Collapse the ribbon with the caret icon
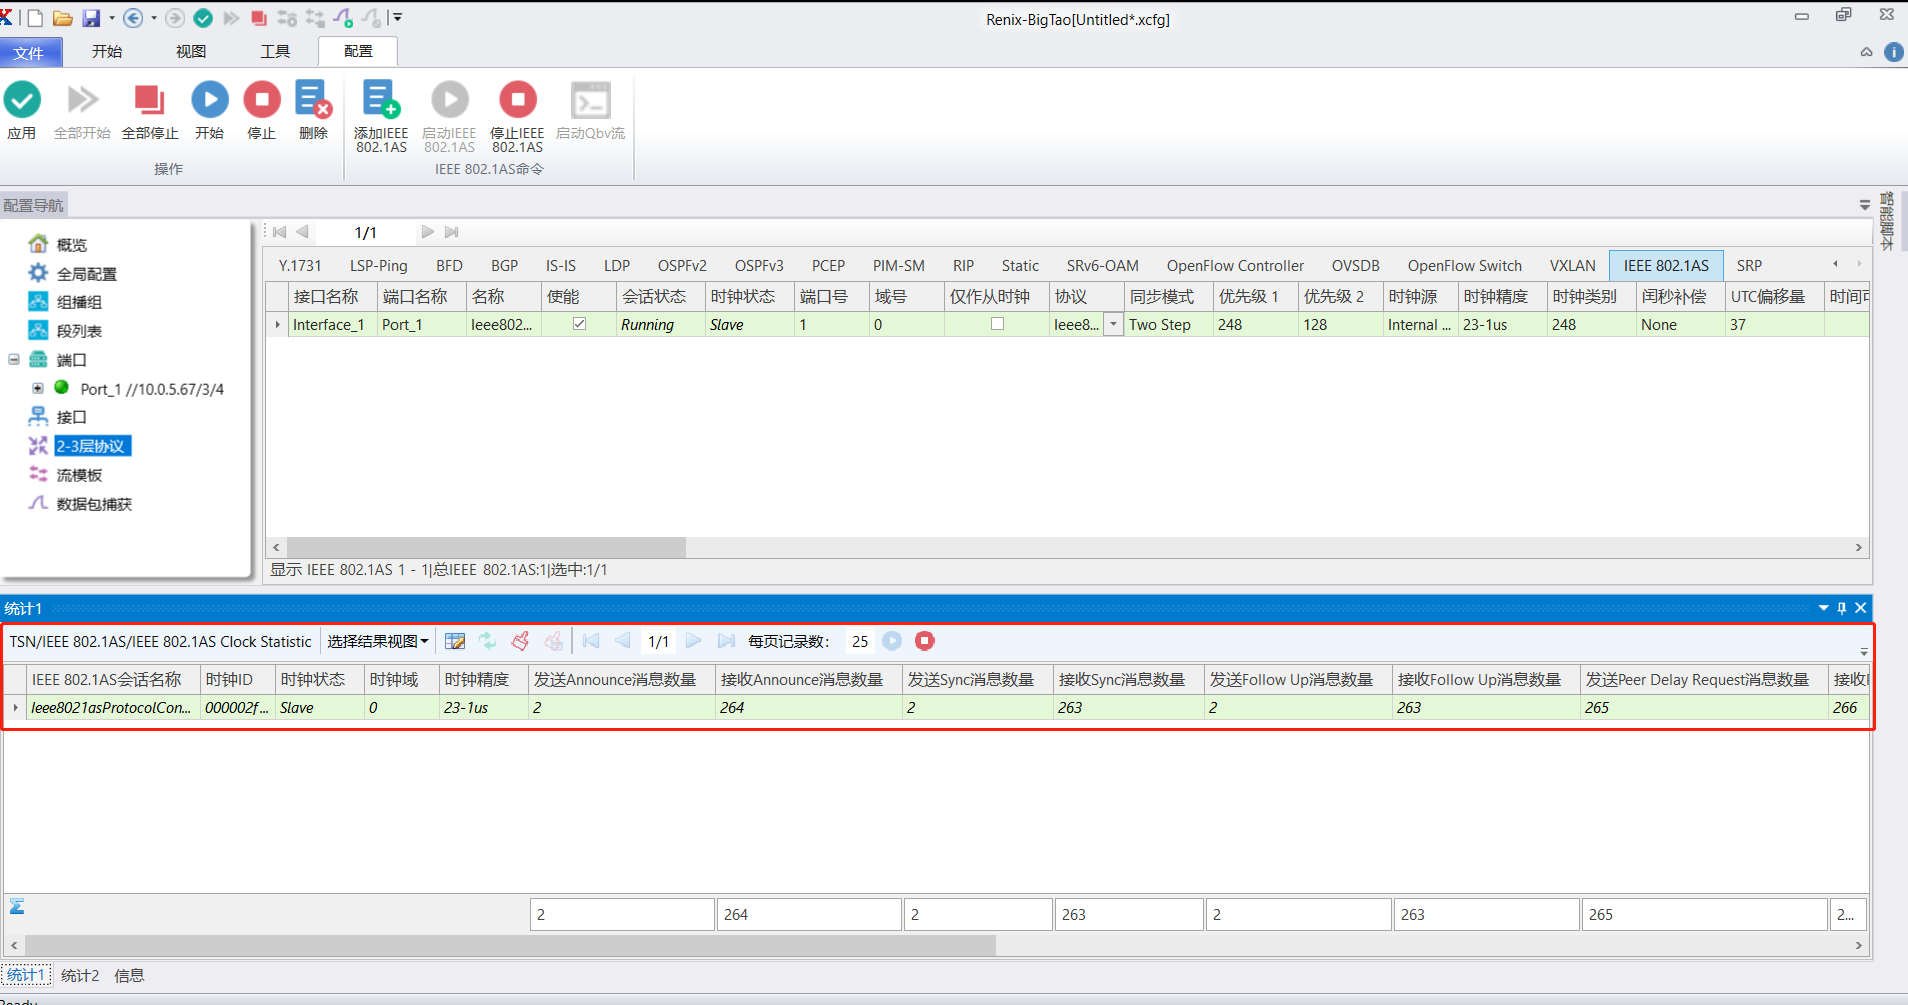This screenshot has width=1908, height=1005. [x=1866, y=52]
